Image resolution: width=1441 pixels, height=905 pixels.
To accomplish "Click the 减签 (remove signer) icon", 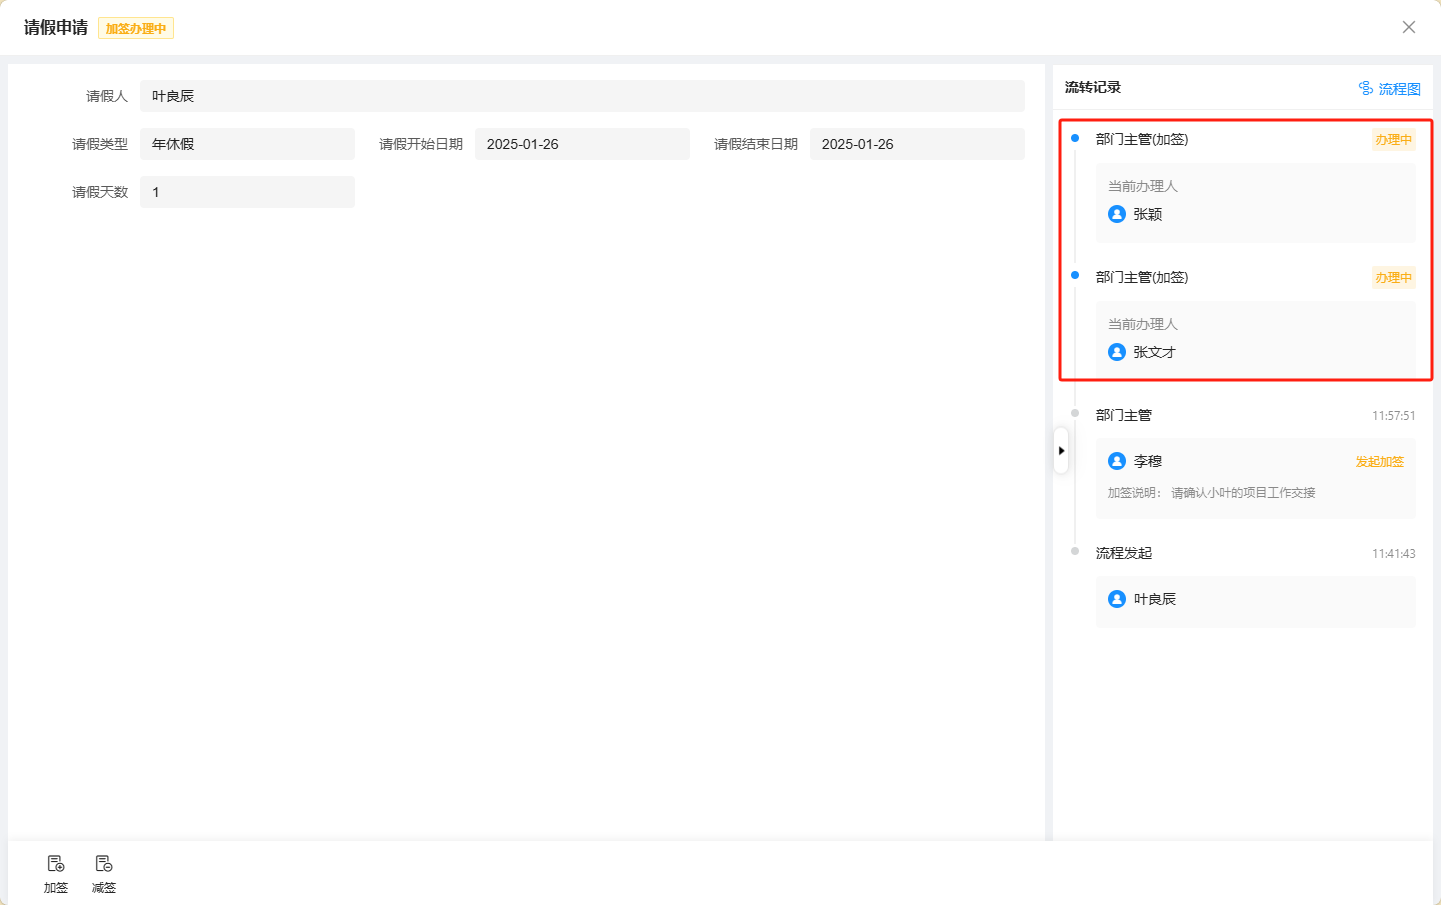I will click(104, 864).
